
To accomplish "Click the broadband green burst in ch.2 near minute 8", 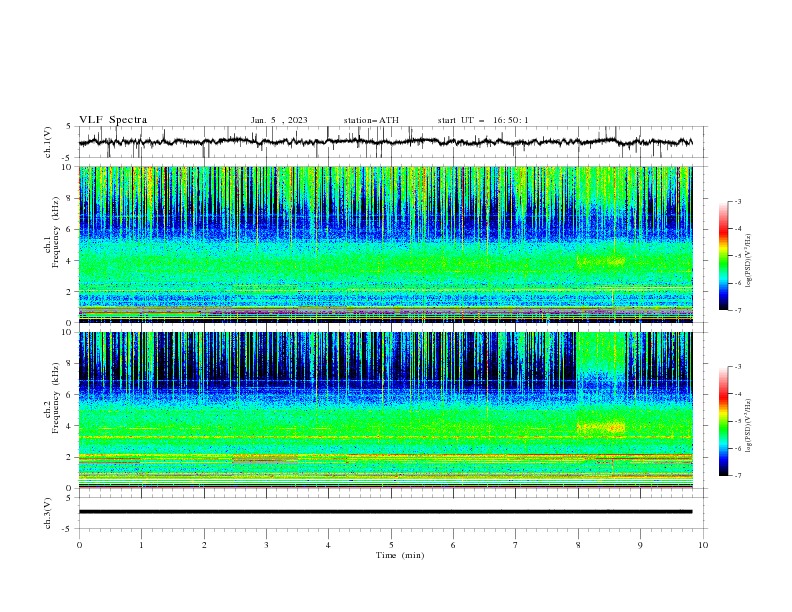I will click(x=600, y=353).
